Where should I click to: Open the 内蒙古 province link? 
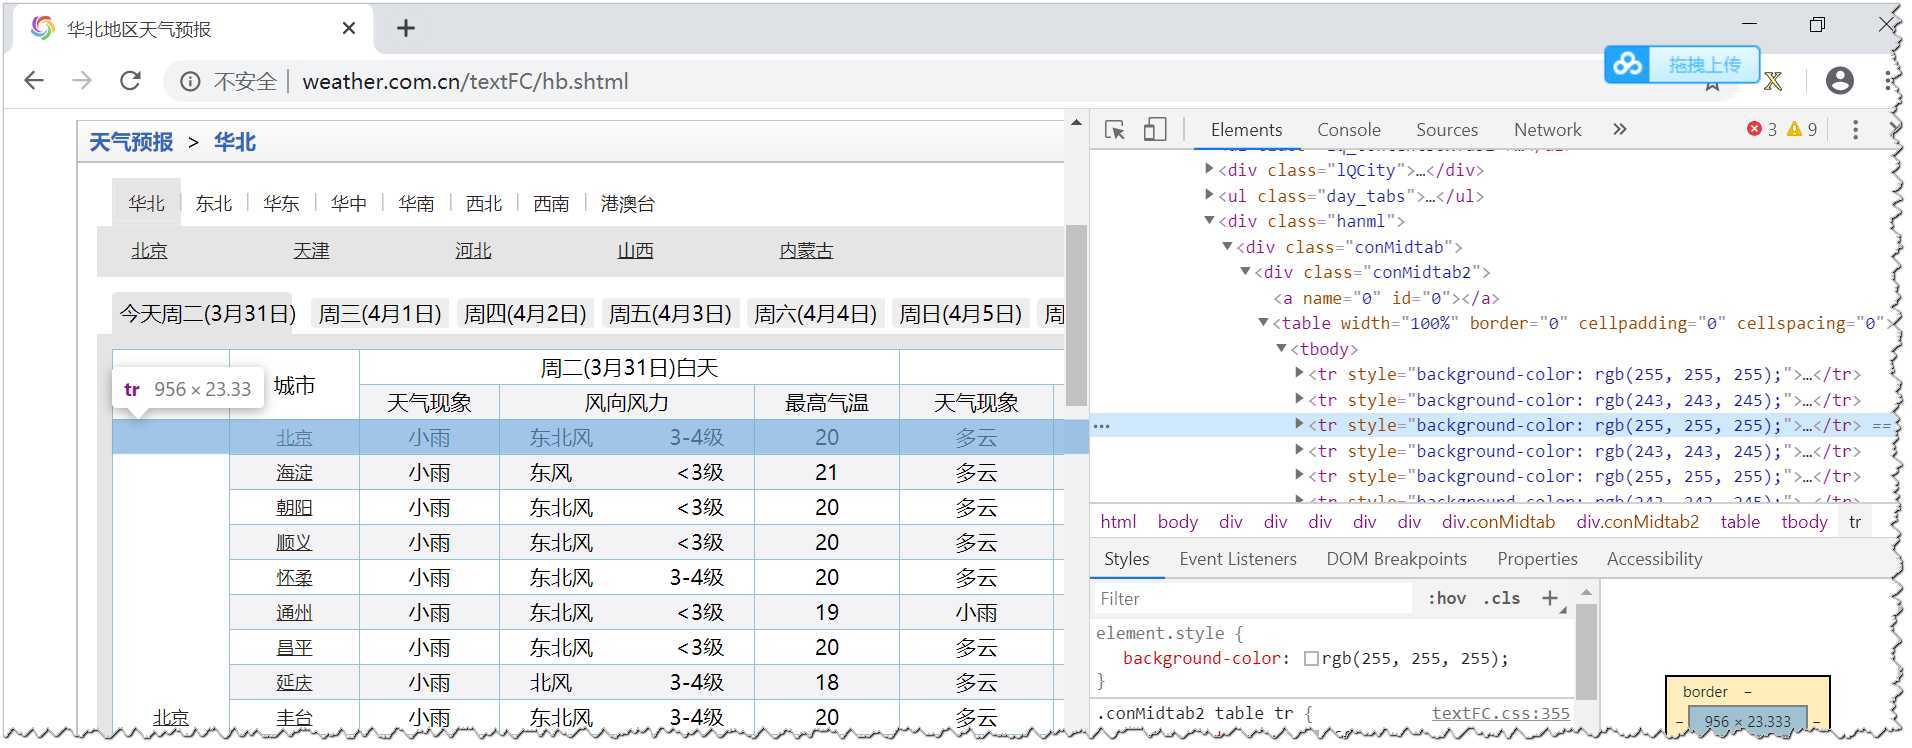click(x=806, y=251)
